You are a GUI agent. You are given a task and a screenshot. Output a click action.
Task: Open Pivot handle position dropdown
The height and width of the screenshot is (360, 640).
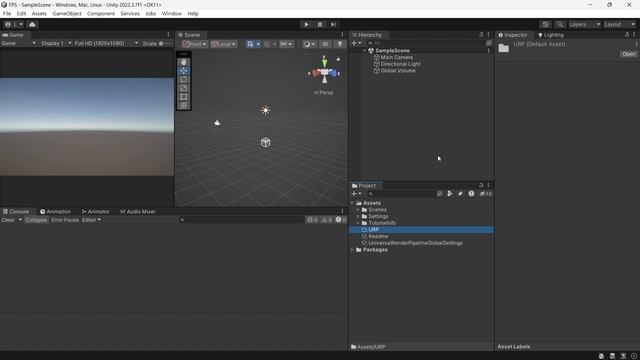tap(194, 44)
